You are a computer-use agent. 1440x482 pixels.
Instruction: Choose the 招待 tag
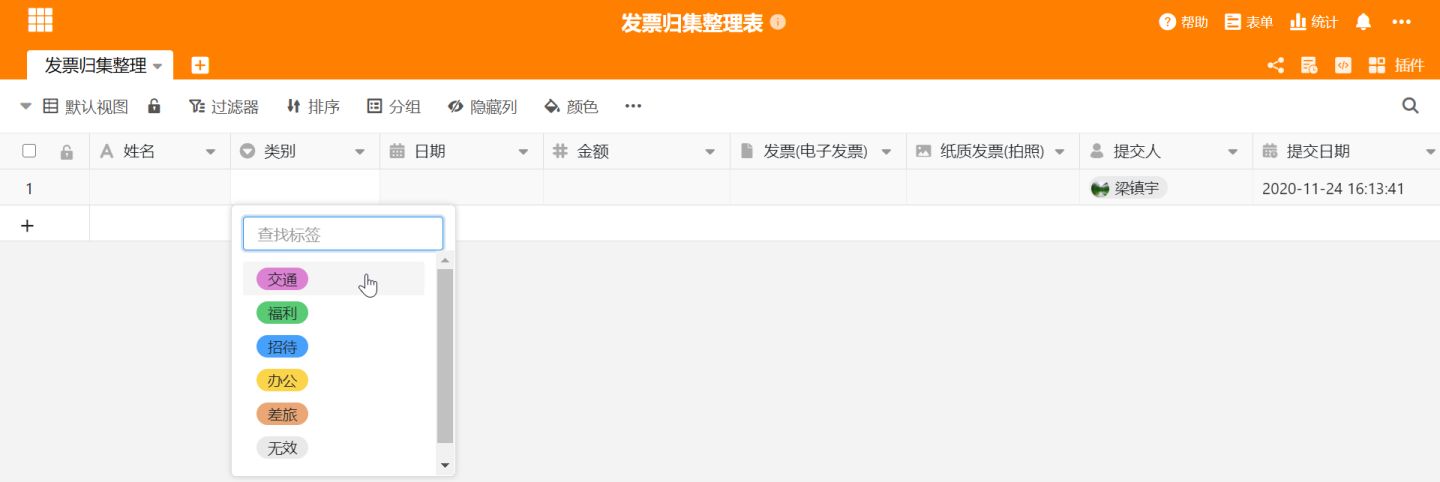[282, 347]
